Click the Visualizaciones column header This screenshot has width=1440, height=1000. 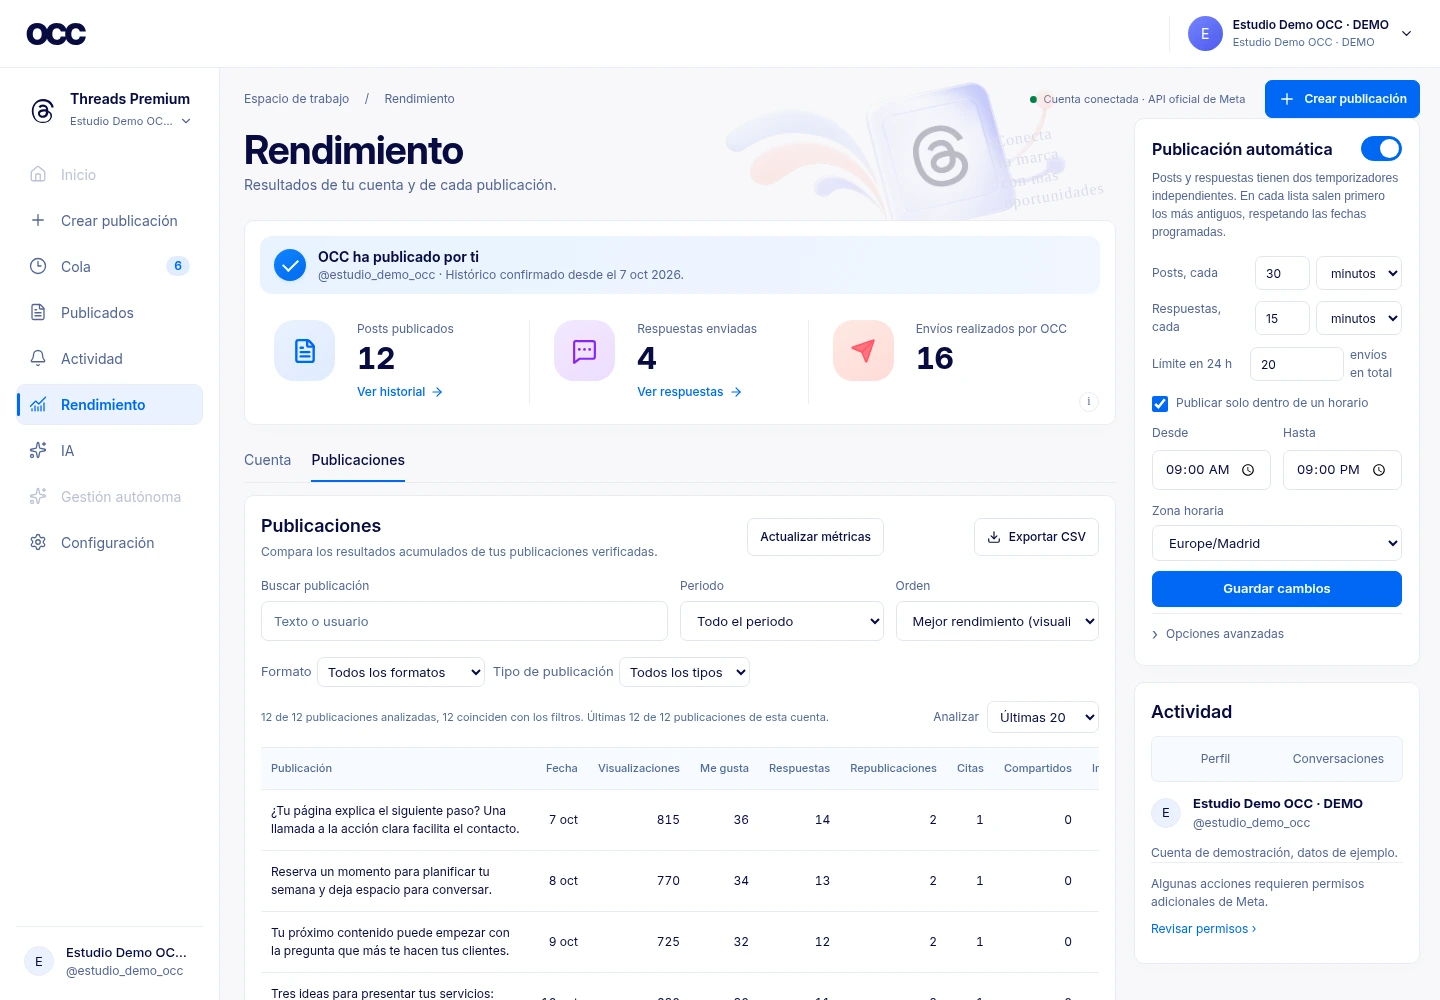[x=639, y=768]
